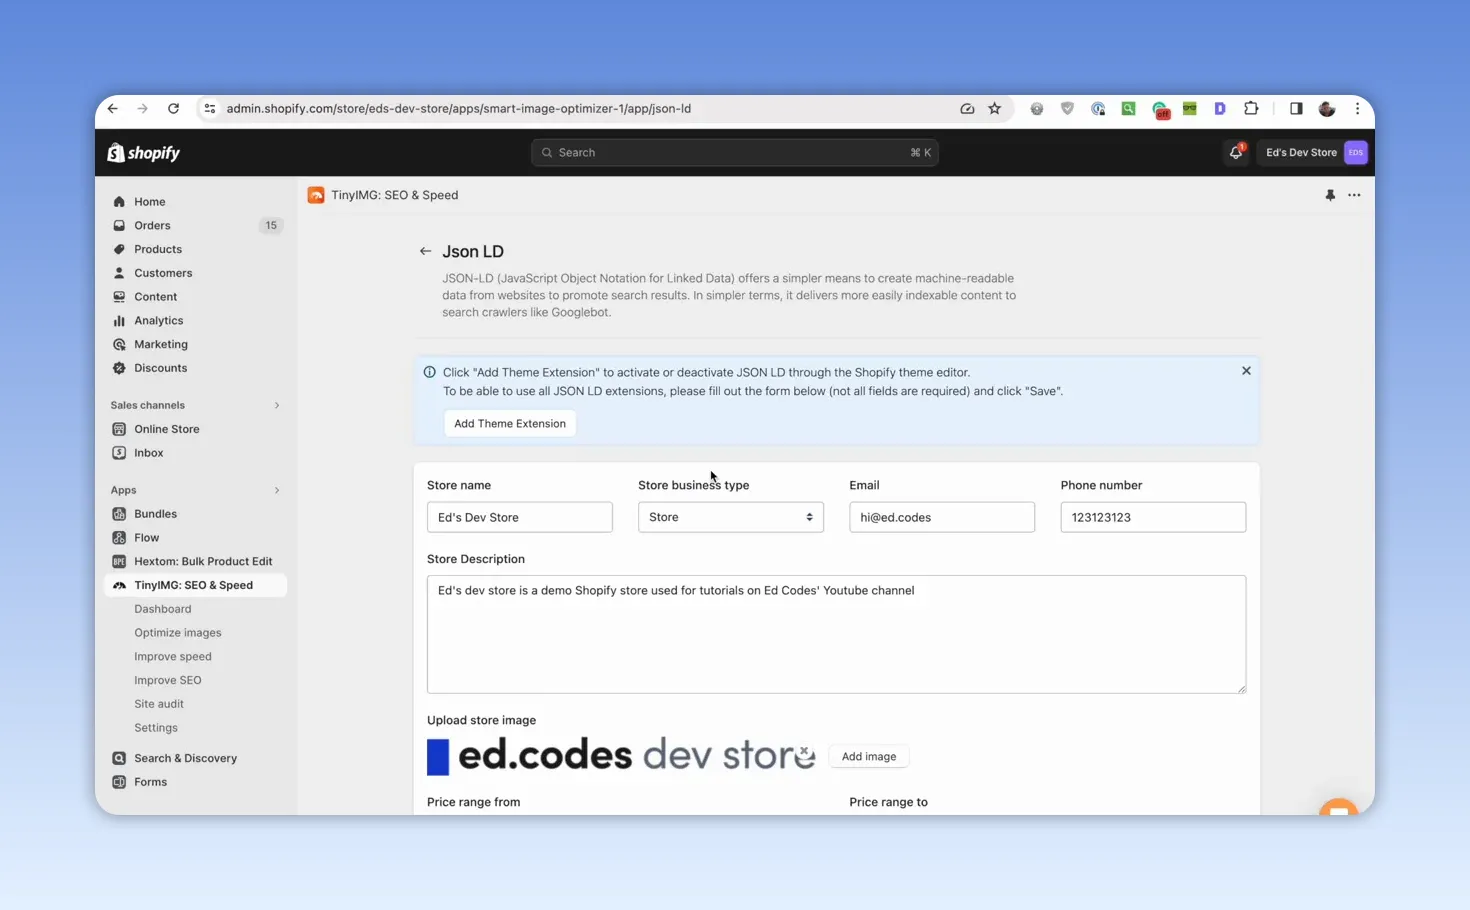Image resolution: width=1470 pixels, height=910 pixels.
Task: Go back from Json LD page
Action: point(425,251)
